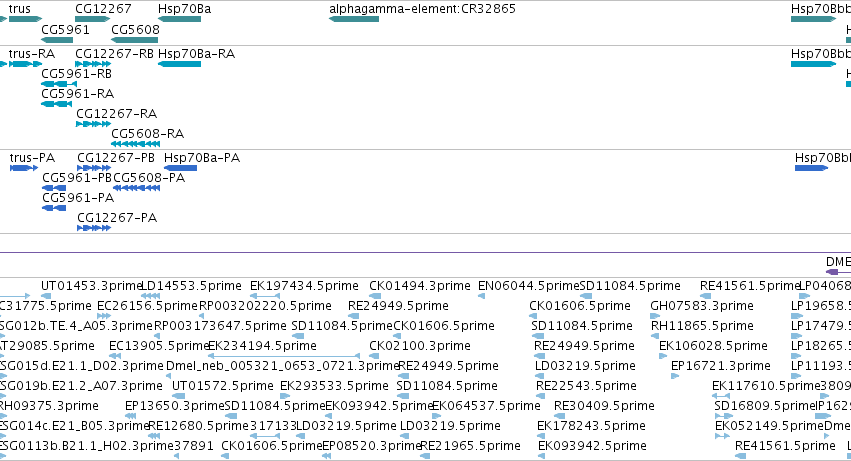This screenshot has height=461, width=851.
Task: Click the RH09375.3prime label
Action: pyautogui.click(x=48, y=406)
